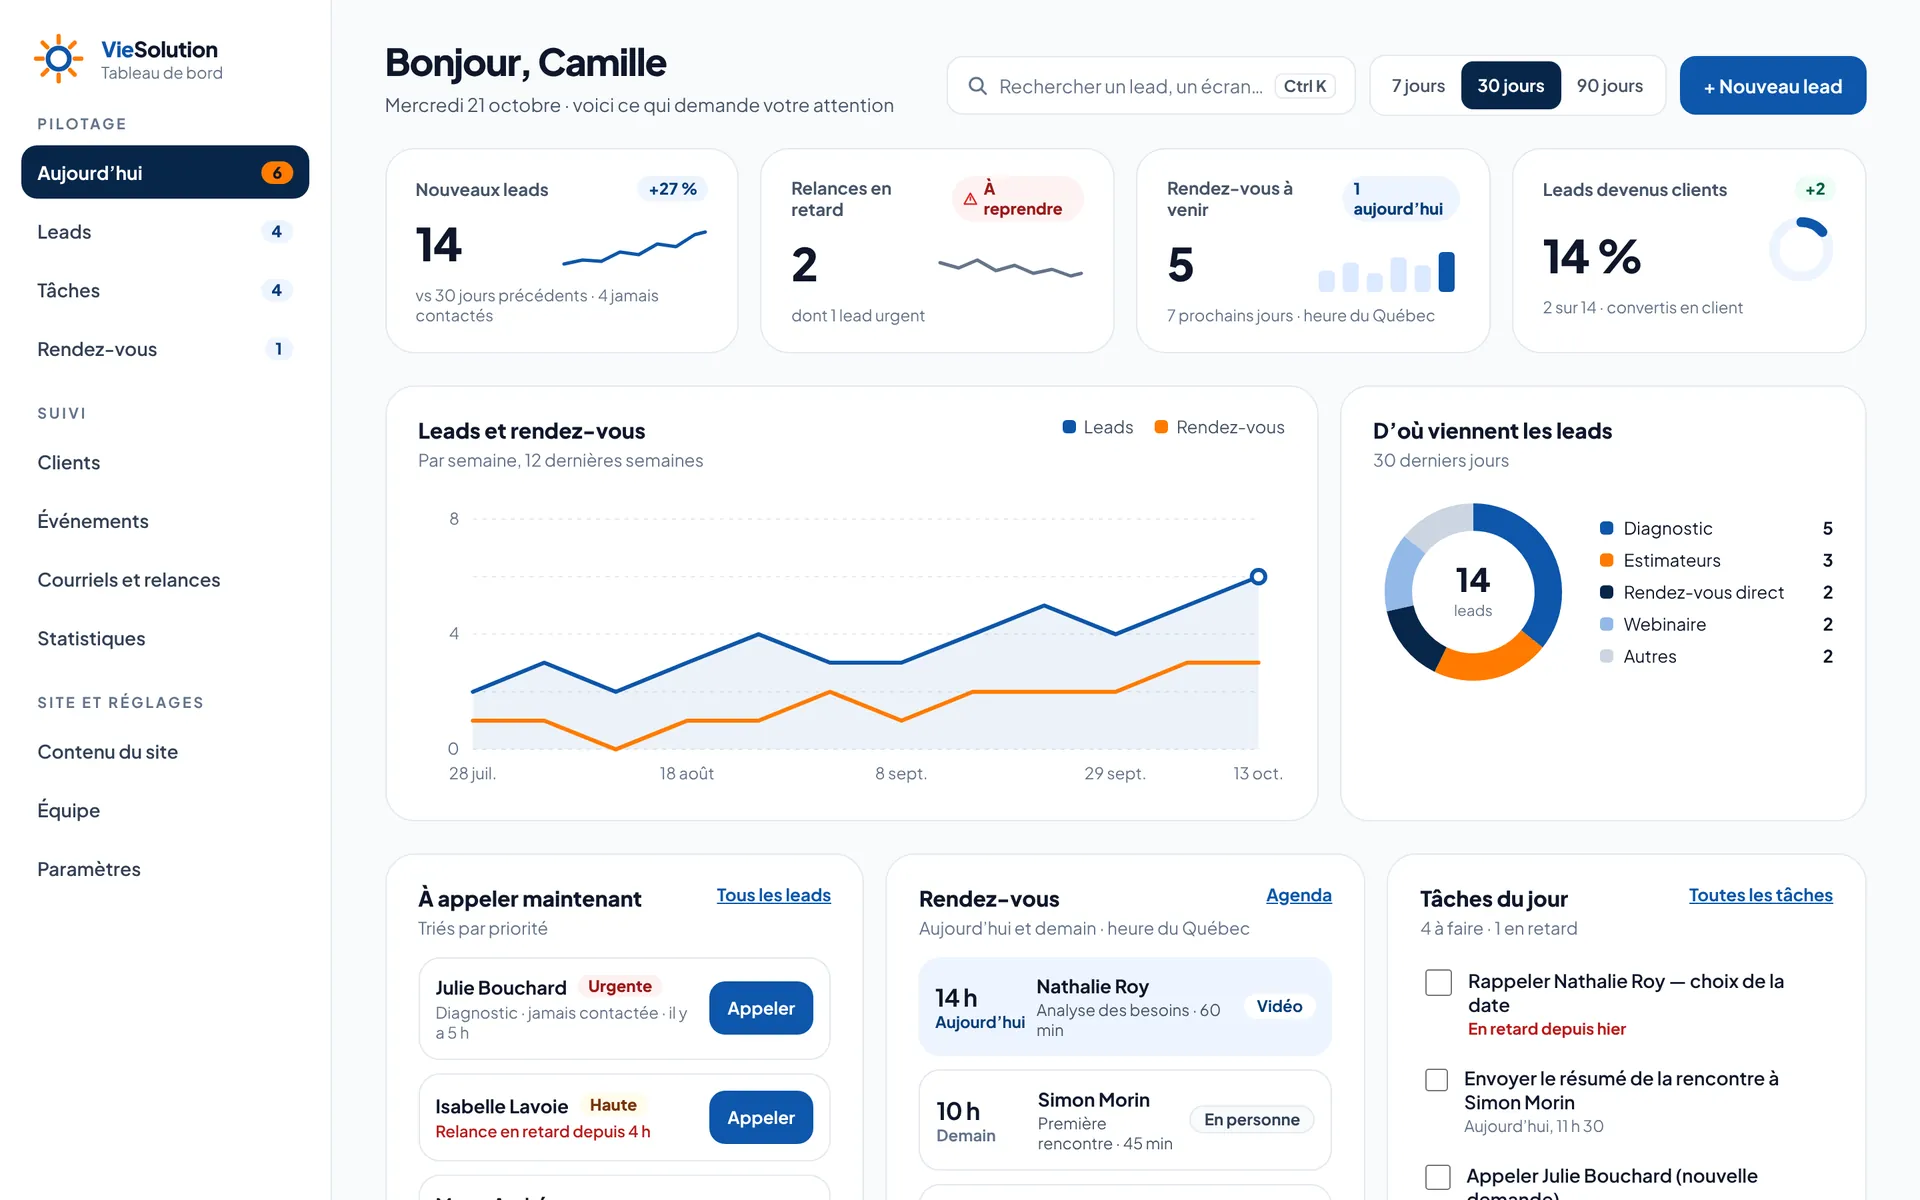
Task: Click the search magnifier icon
Action: tap(977, 86)
